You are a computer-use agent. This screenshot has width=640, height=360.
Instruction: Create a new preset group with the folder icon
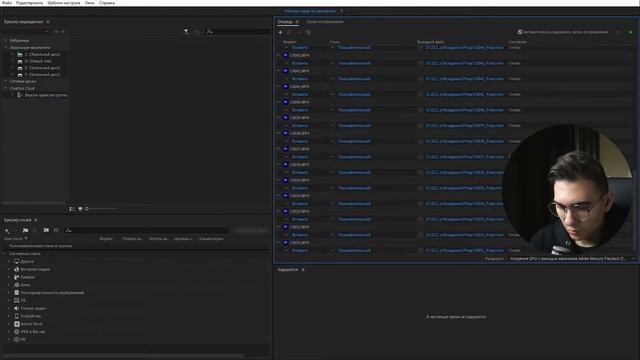click(x=25, y=231)
